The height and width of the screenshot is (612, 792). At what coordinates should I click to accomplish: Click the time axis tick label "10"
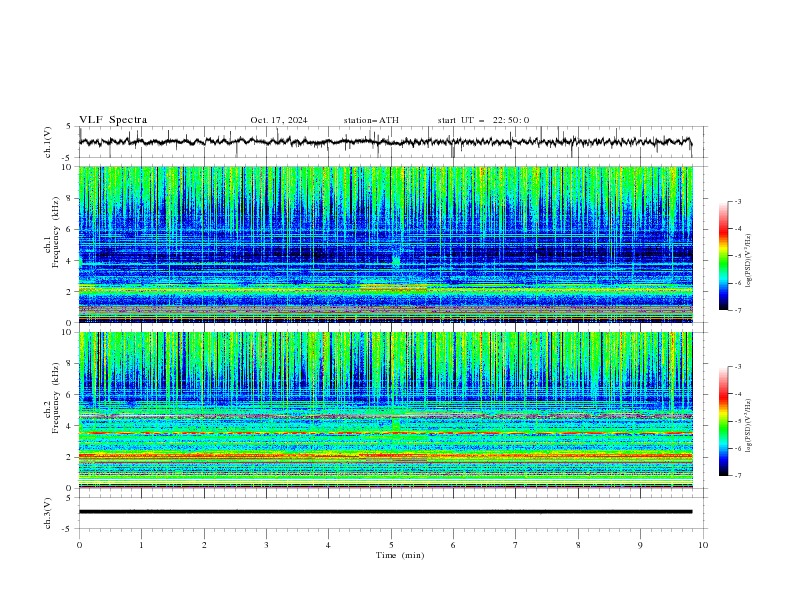click(x=703, y=545)
